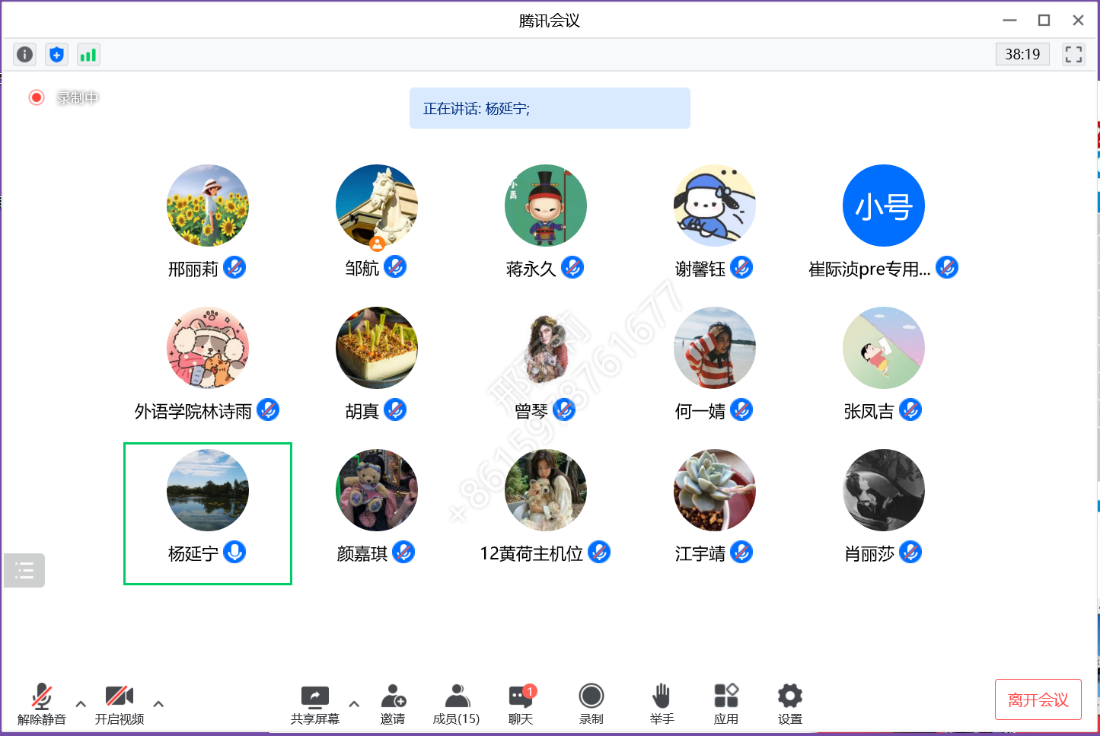Toggle recording with 录制 button
Screen dimensions: 1100x736
pos(591,703)
